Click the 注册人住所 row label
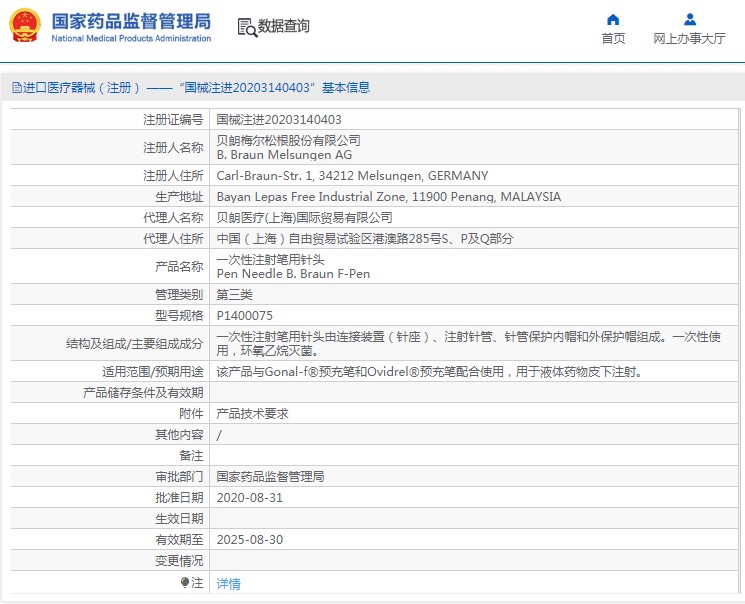This screenshot has height=604, width=745. pos(173,176)
